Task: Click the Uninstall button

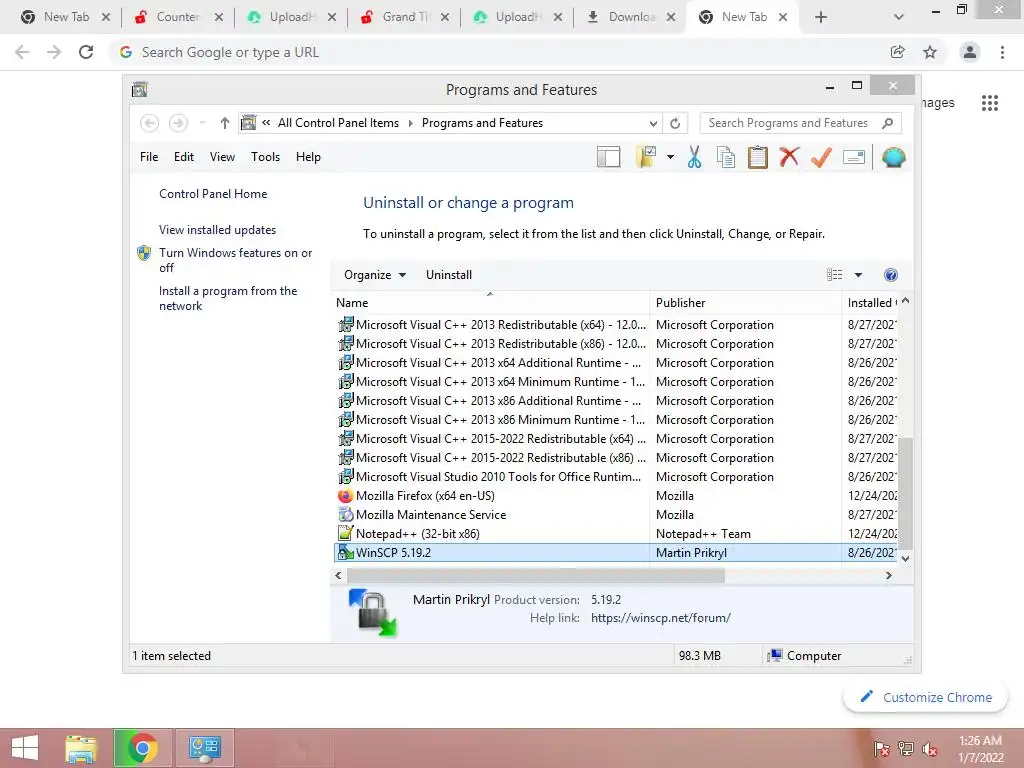Action: pyautogui.click(x=449, y=275)
